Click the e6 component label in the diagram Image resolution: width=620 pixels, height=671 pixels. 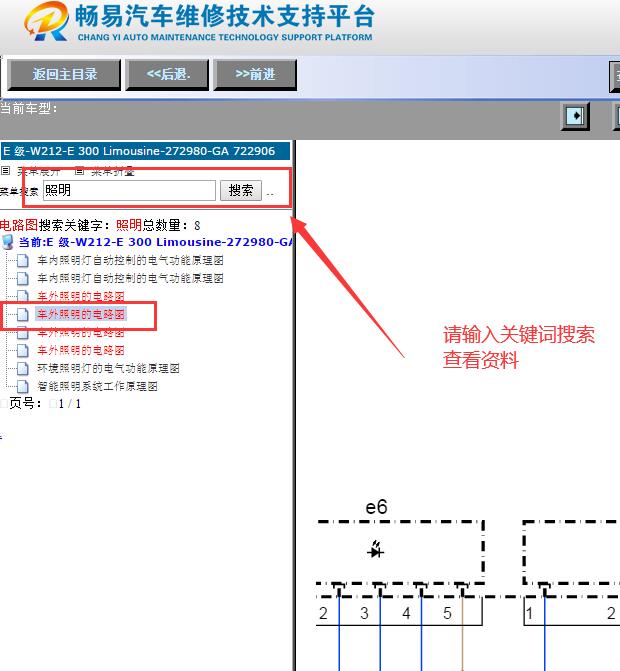coord(377,508)
